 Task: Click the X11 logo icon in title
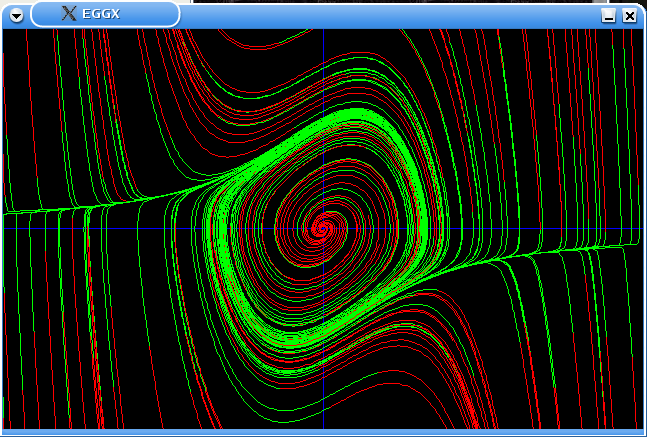click(69, 14)
